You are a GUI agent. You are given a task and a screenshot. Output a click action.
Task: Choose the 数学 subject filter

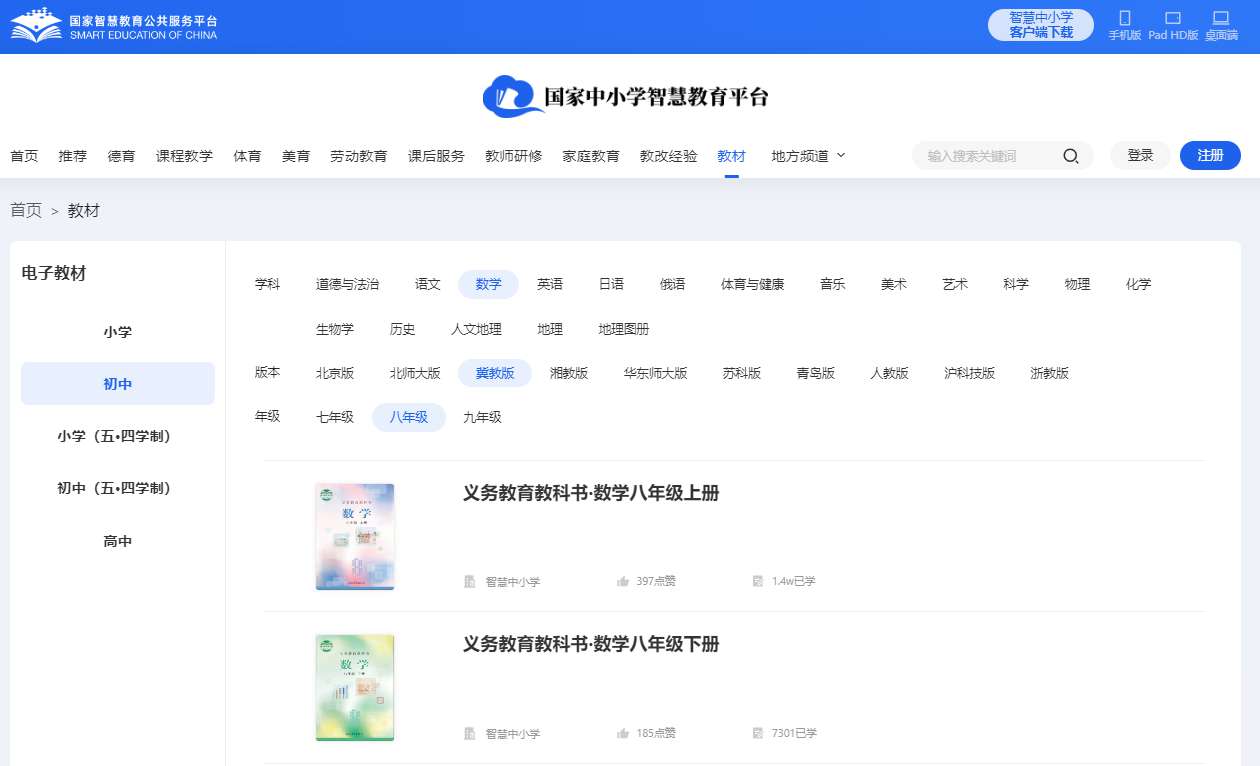(x=488, y=284)
